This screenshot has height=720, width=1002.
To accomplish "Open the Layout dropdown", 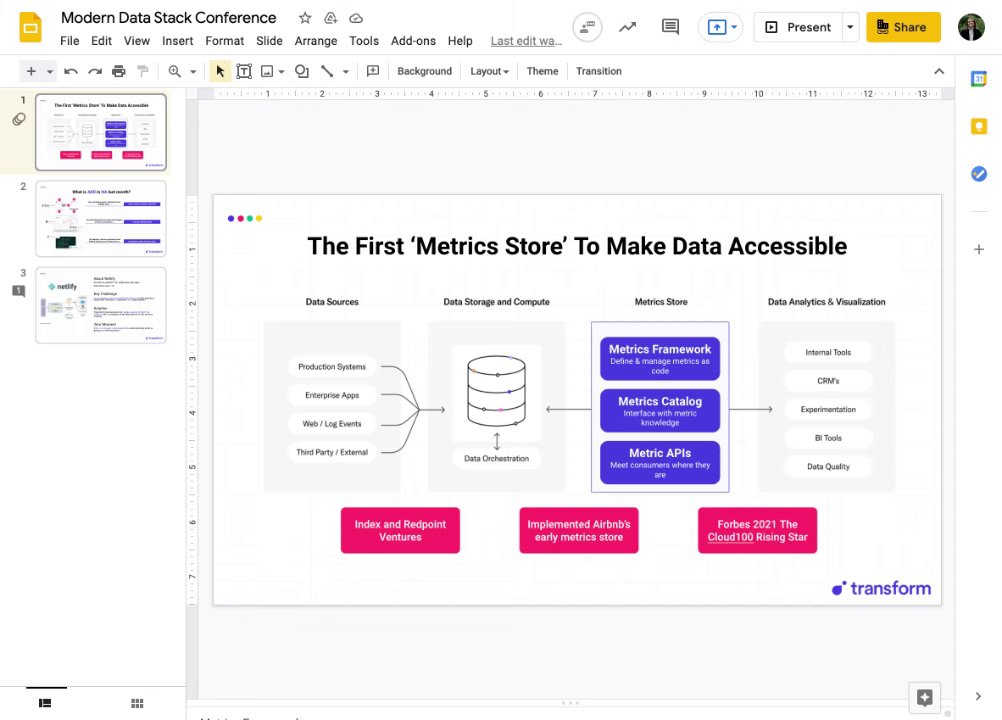I will pyautogui.click(x=489, y=71).
